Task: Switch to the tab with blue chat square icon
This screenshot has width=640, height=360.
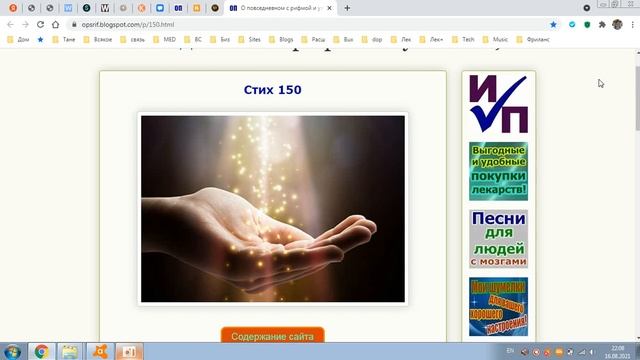Action: point(160,8)
